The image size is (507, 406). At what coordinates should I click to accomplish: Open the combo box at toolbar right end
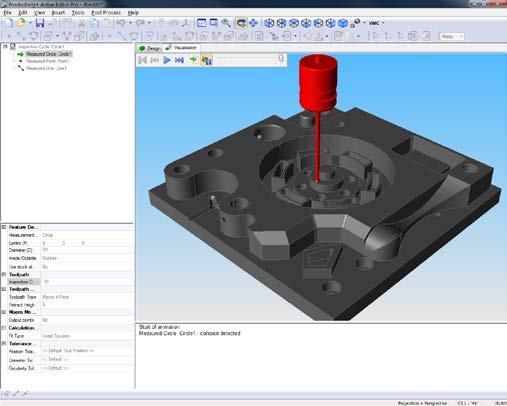click(452, 36)
